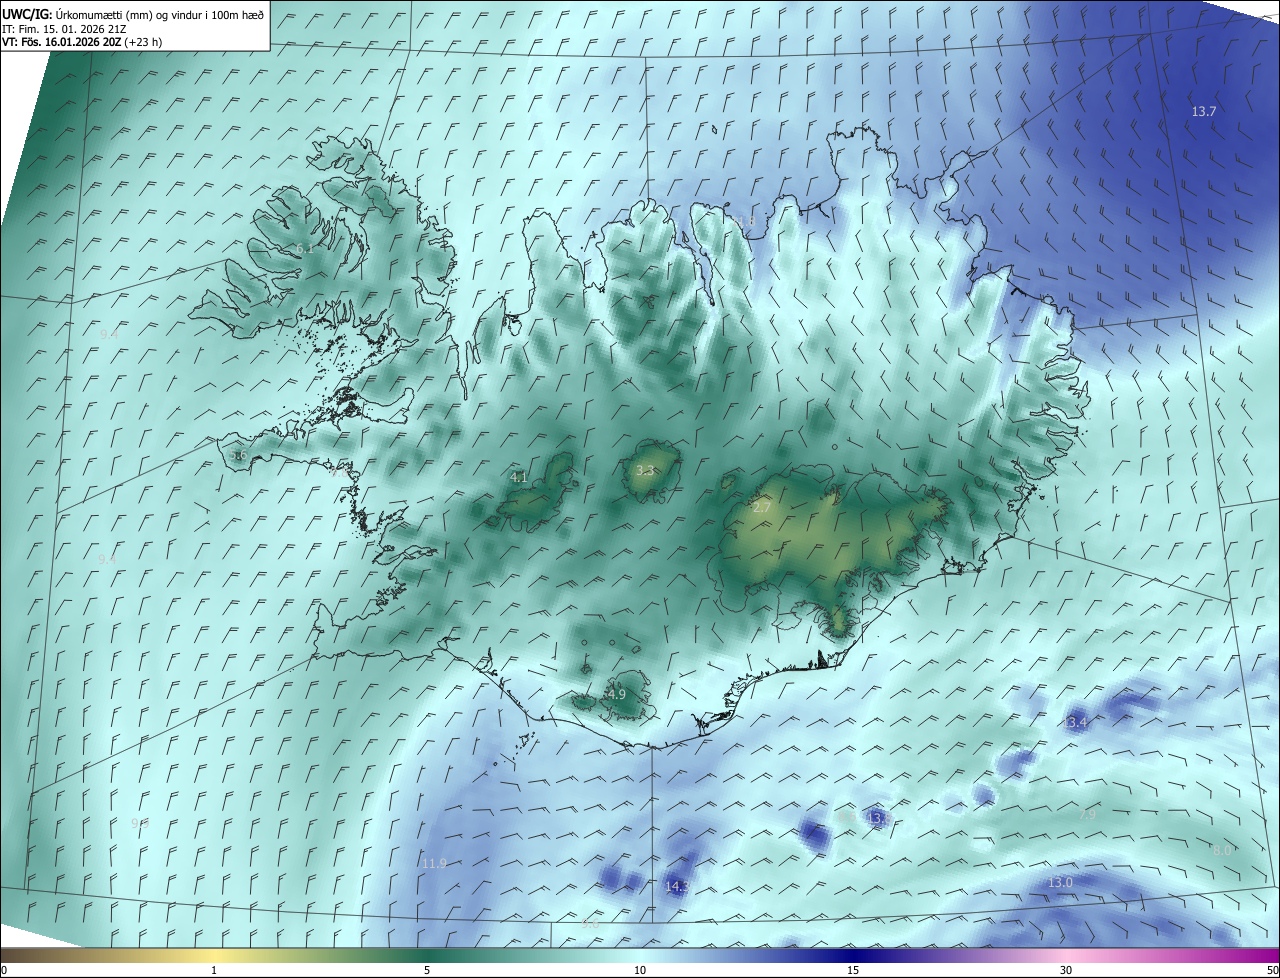This screenshot has height=978, width=1280.
Task: Click the 11.9 value label over the ocean
Action: click(434, 864)
